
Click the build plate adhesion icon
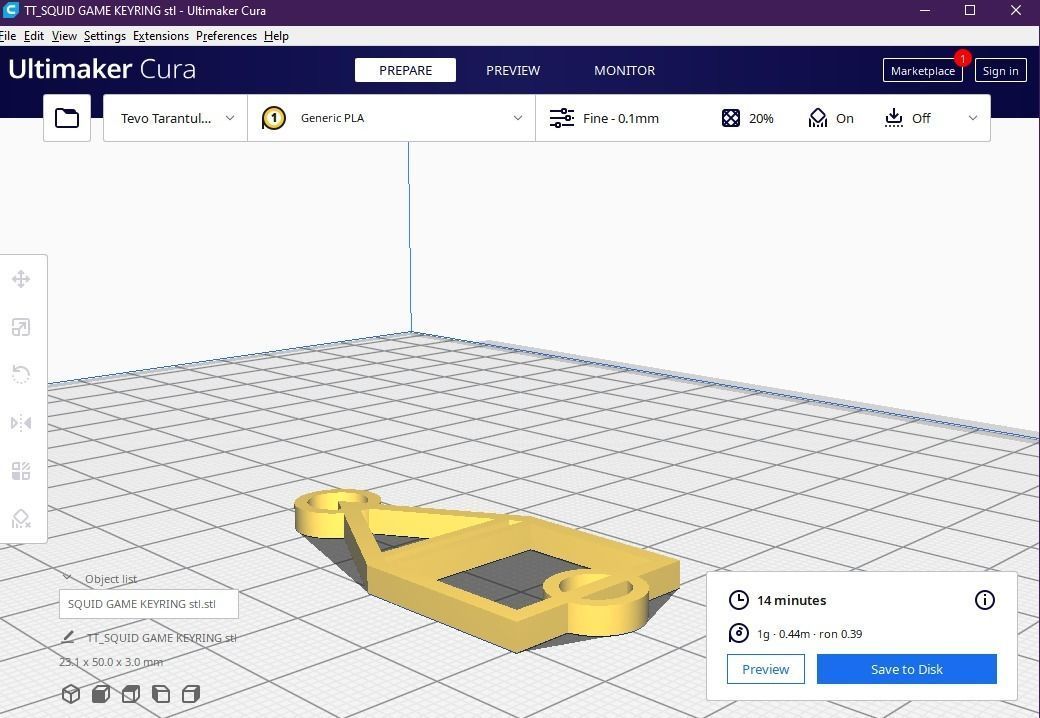click(x=893, y=118)
